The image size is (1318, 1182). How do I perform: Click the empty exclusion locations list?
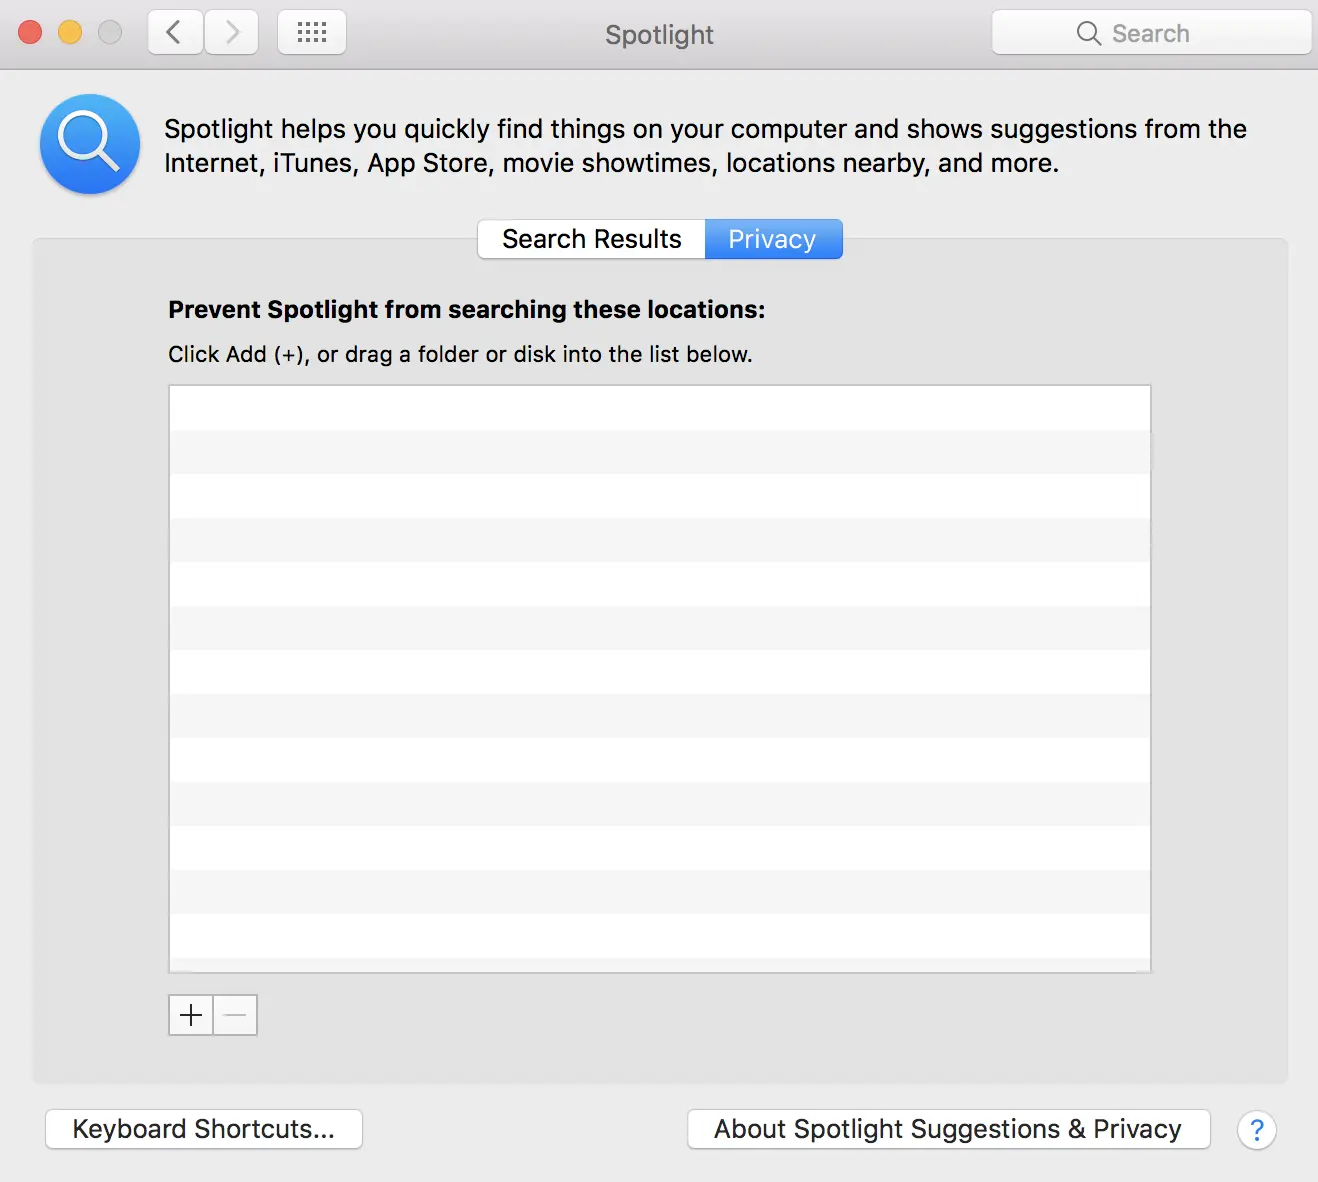(659, 678)
